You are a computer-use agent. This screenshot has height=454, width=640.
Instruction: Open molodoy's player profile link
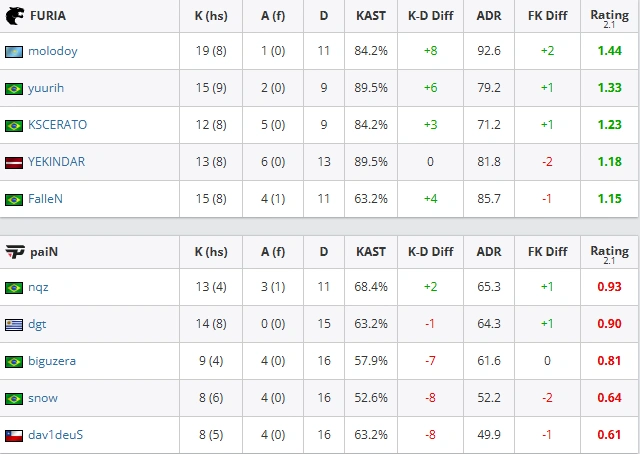53,51
